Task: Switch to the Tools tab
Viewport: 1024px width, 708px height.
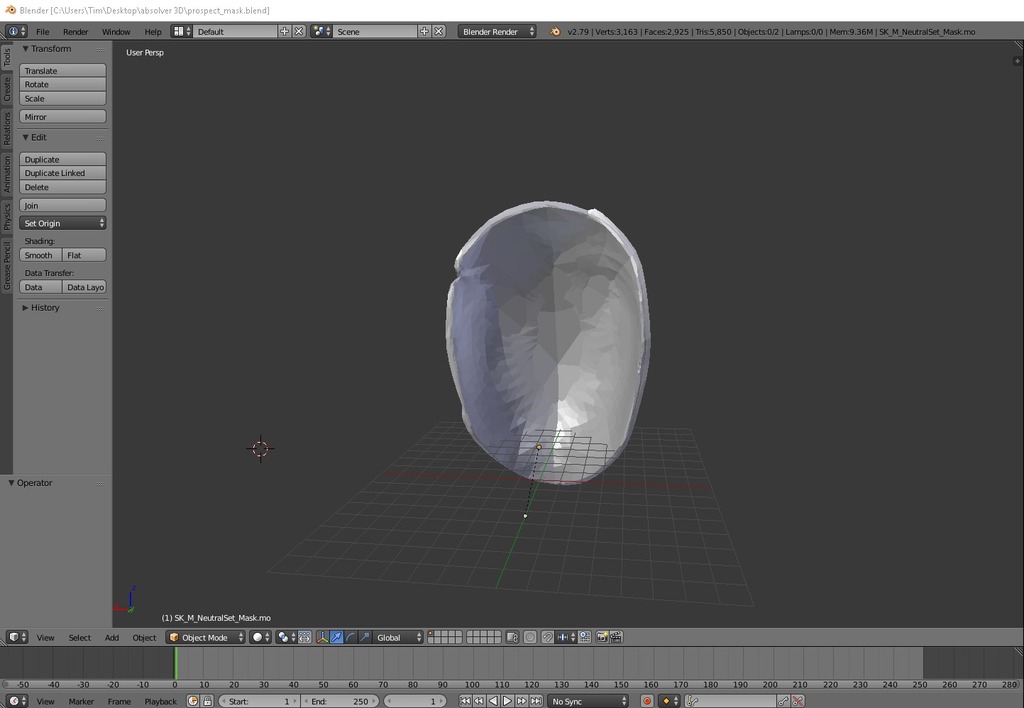Action: pos(7,57)
